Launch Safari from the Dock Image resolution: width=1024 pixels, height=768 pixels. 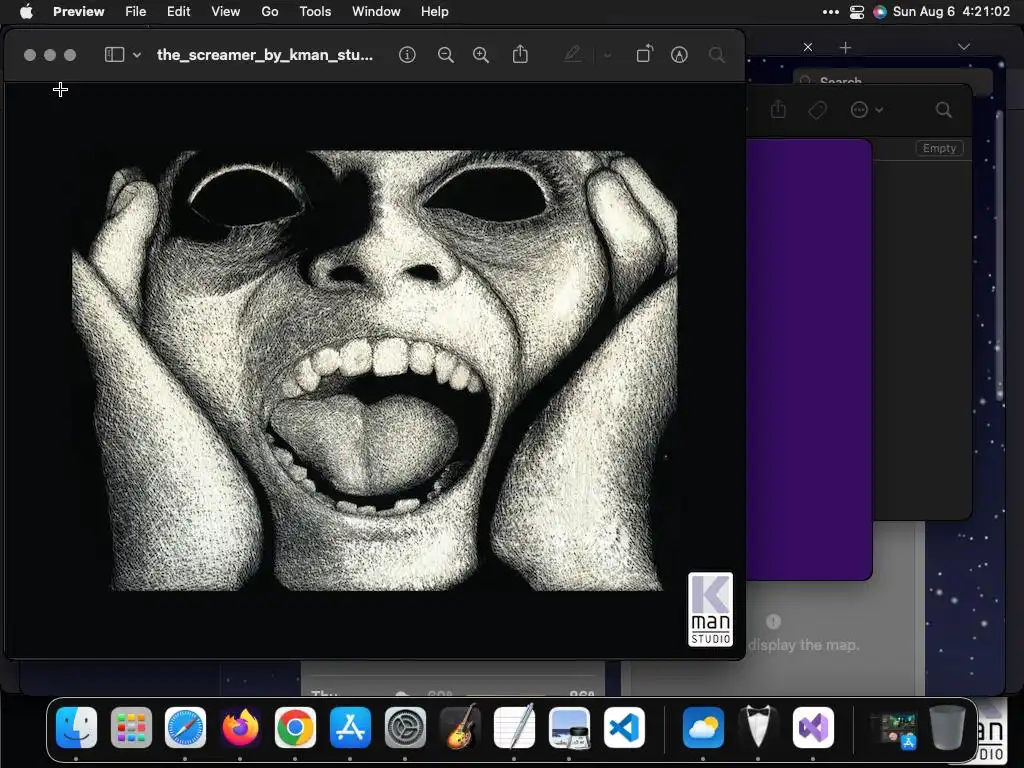click(x=185, y=727)
